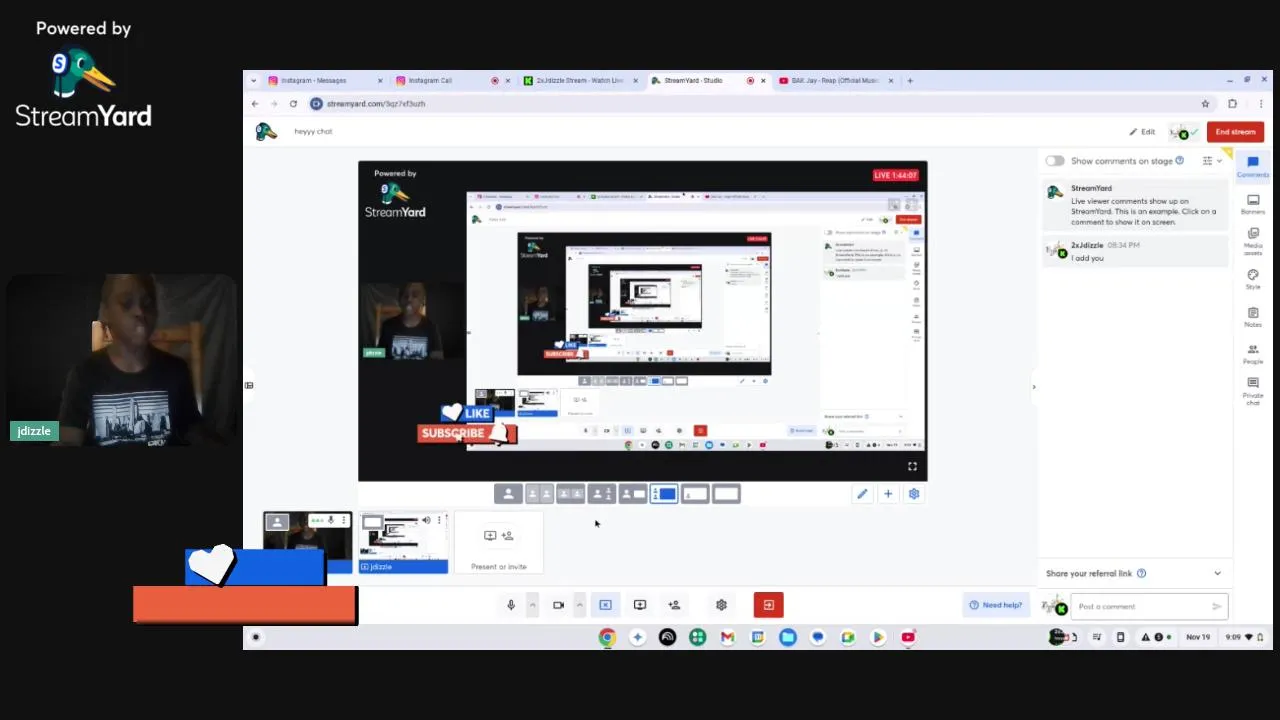The height and width of the screenshot is (720, 1280).
Task: Click info icon beside Show comments on stage
Action: click(1180, 161)
